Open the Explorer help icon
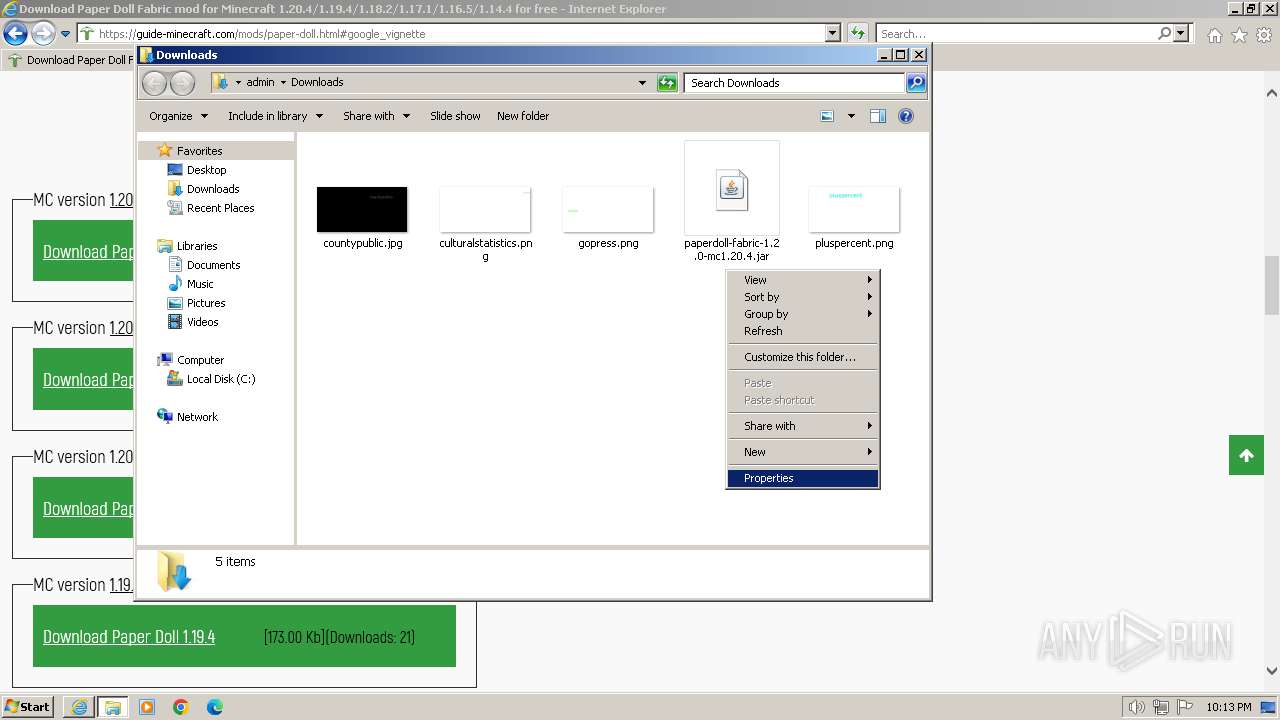The height and width of the screenshot is (720, 1280). (906, 116)
